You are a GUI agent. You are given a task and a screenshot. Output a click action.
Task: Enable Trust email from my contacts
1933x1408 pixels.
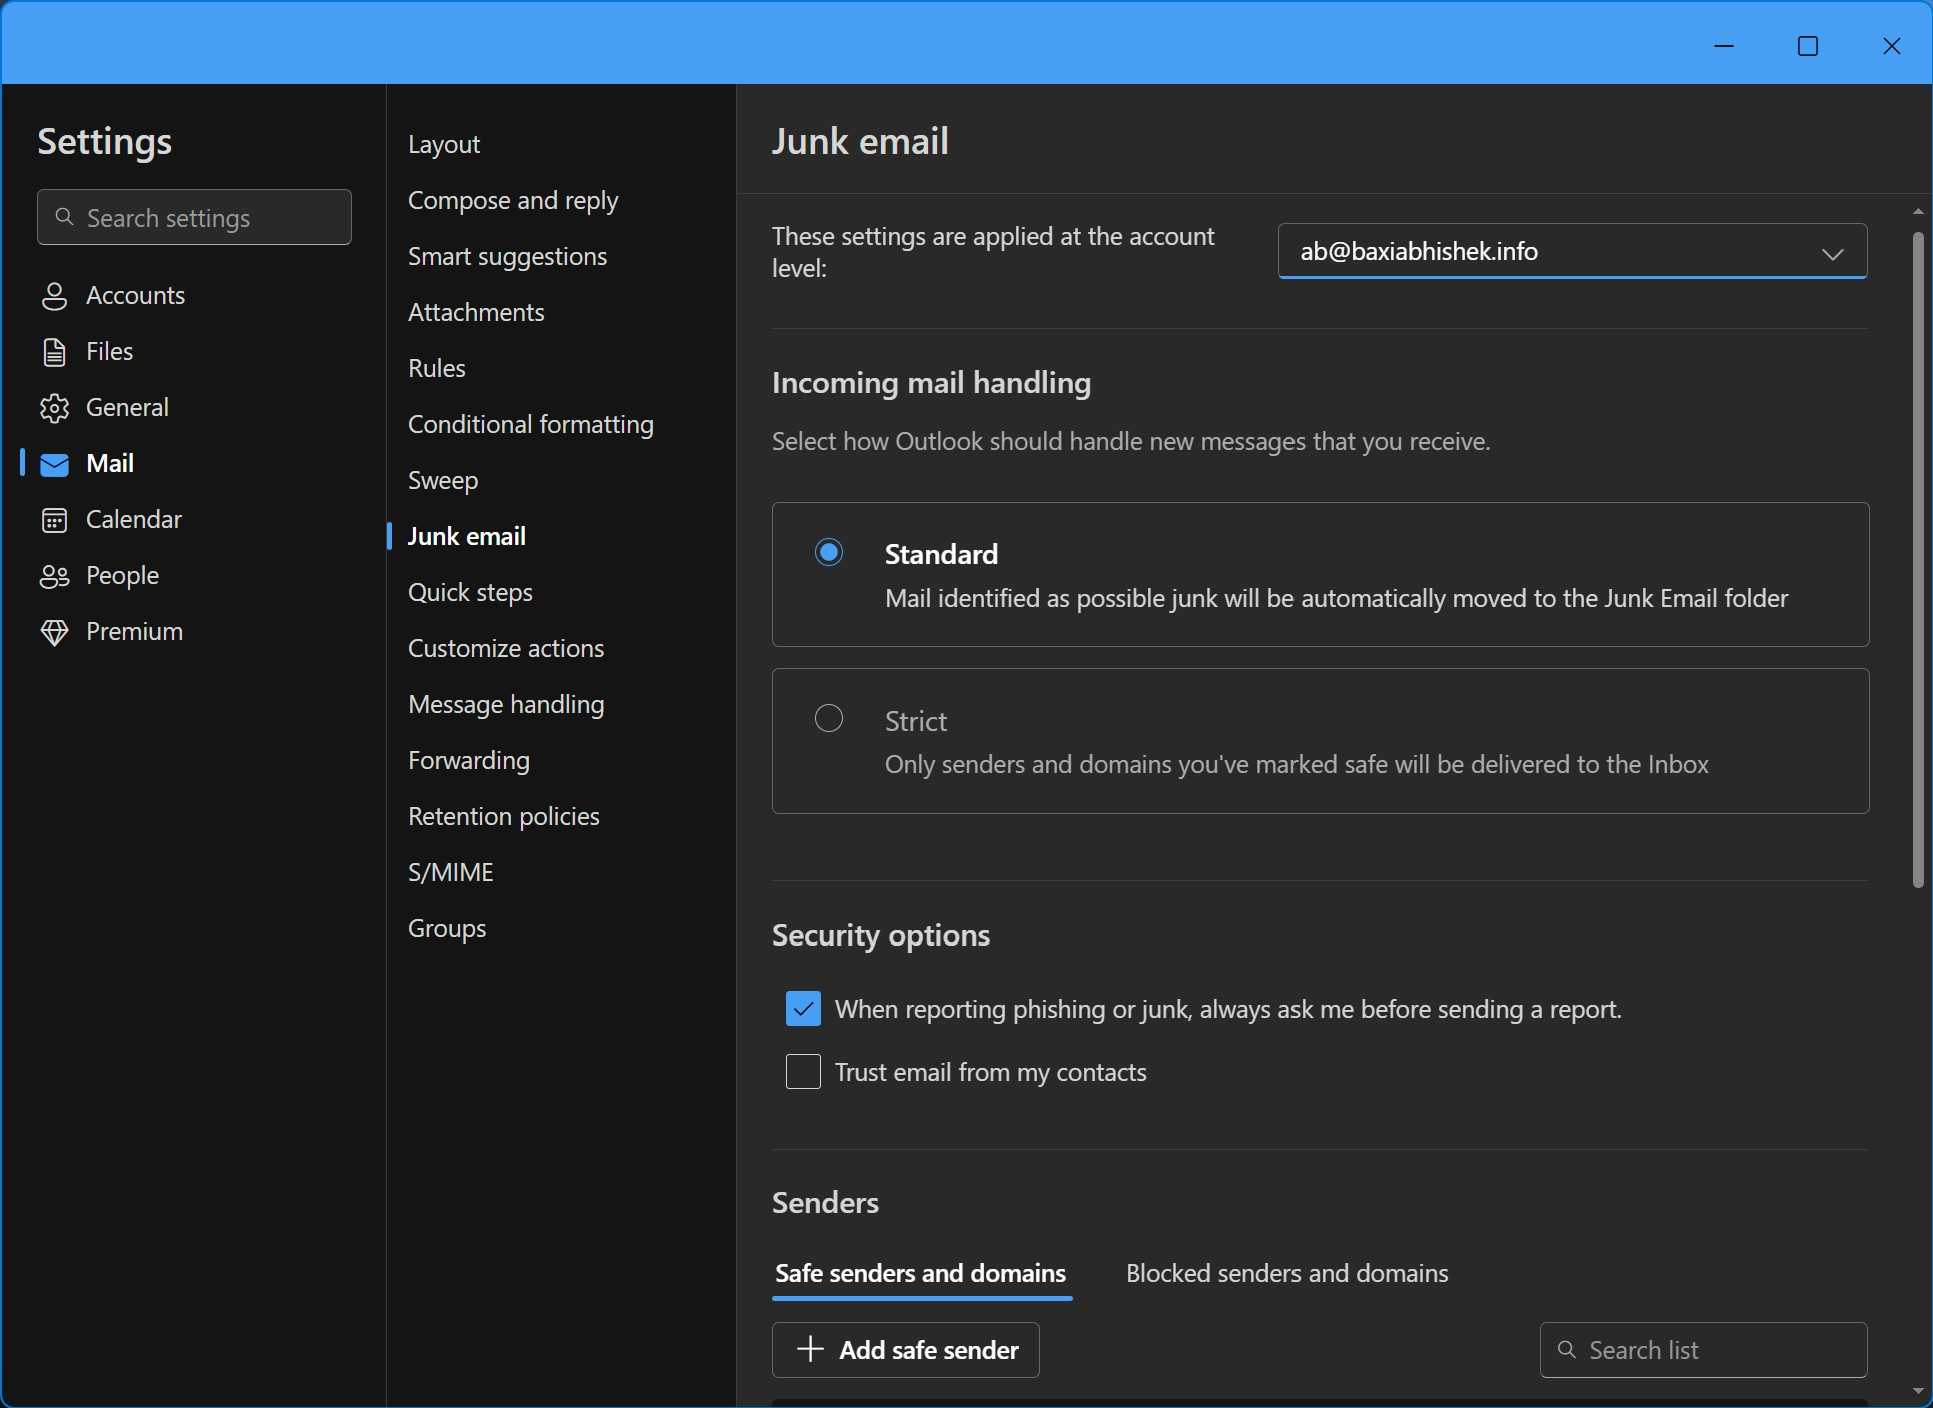click(x=803, y=1072)
